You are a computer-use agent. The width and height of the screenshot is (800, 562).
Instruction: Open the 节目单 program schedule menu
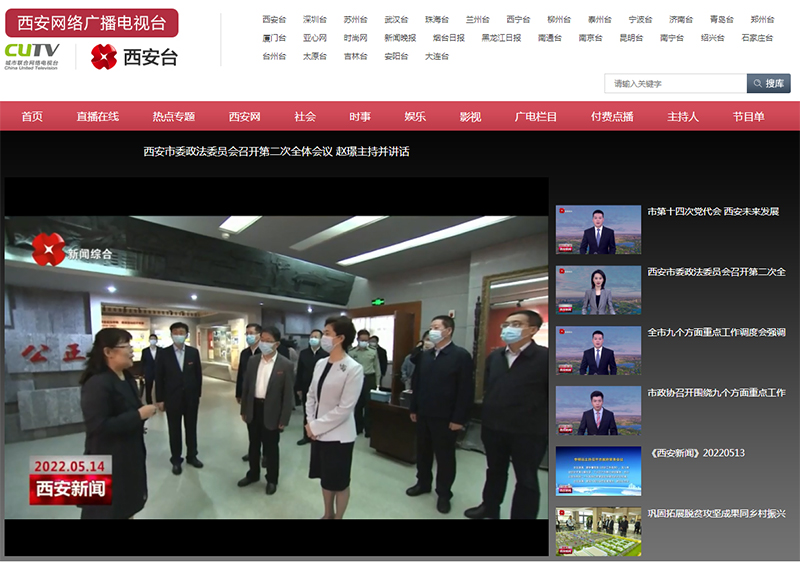(x=748, y=117)
